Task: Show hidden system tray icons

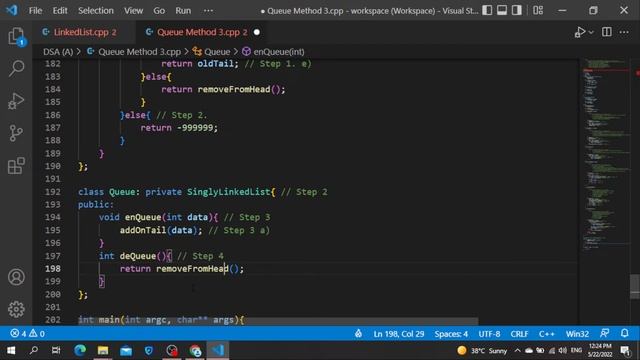Action: (x=517, y=350)
